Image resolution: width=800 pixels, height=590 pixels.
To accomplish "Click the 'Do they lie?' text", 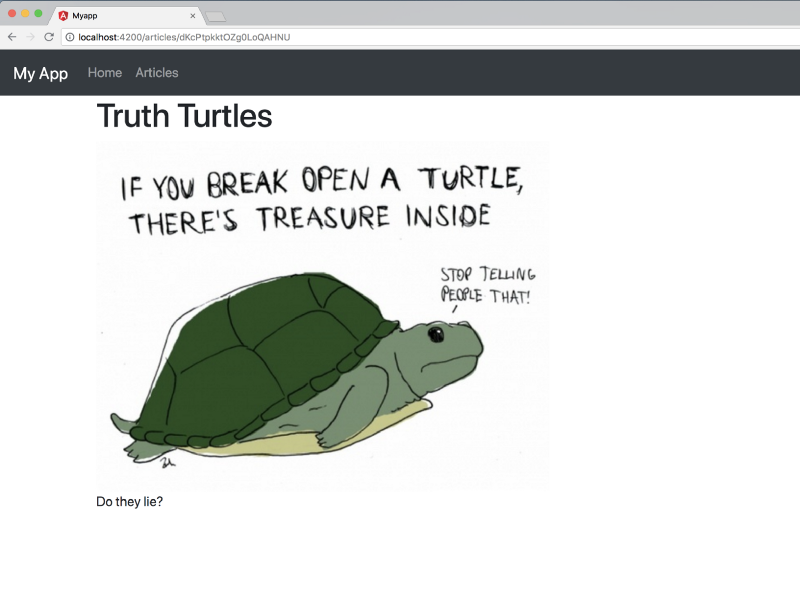I will [x=130, y=502].
